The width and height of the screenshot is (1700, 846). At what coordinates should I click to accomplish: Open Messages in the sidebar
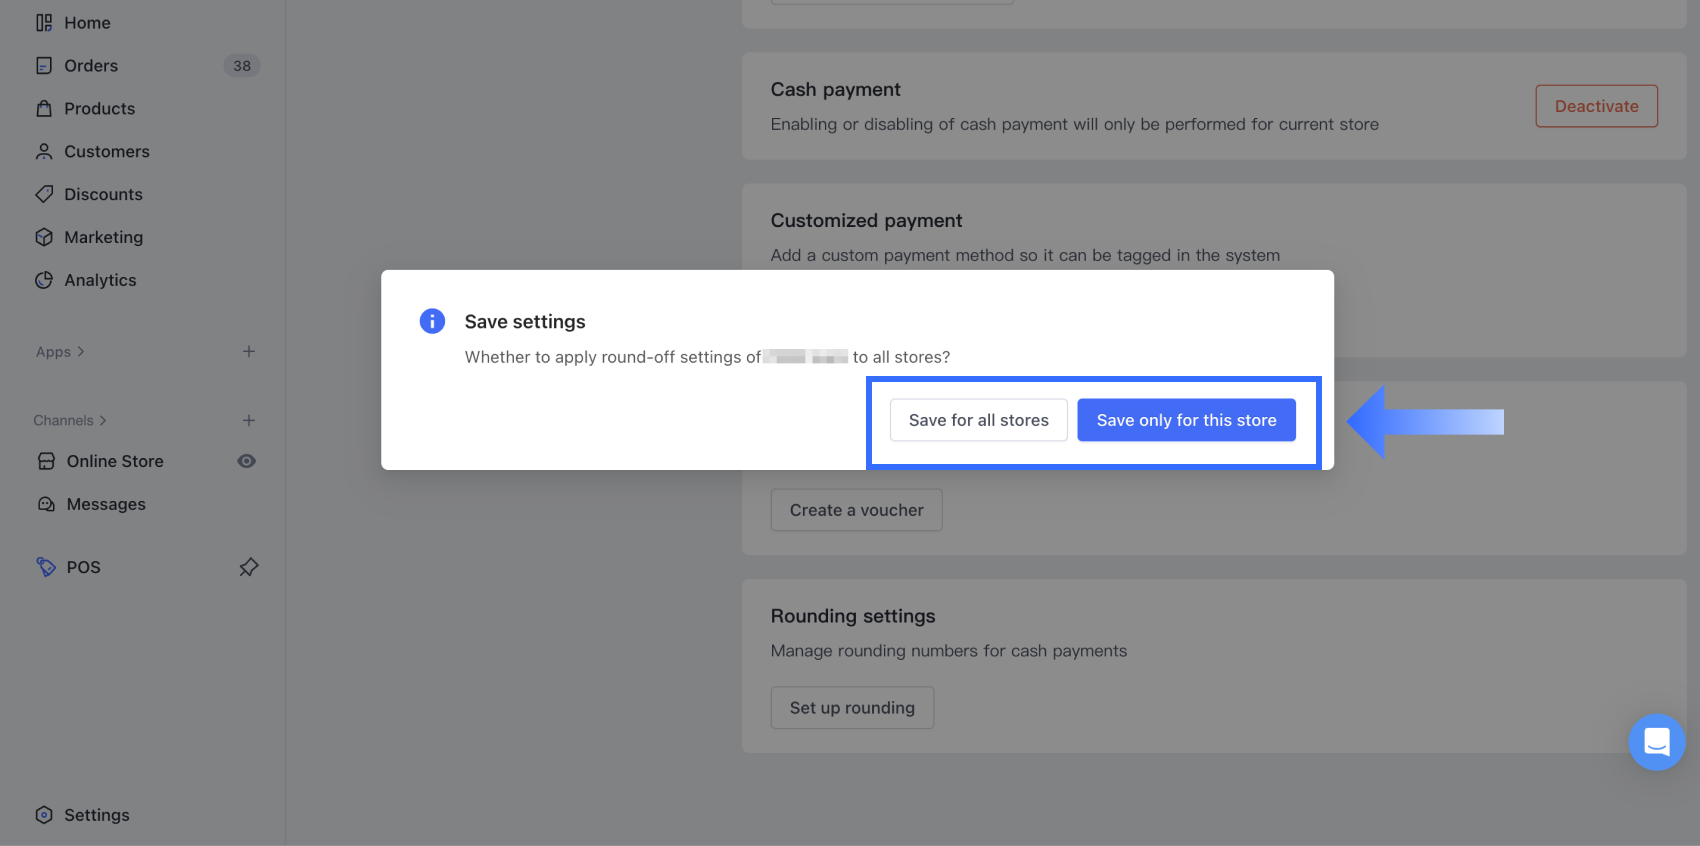[x=106, y=504]
